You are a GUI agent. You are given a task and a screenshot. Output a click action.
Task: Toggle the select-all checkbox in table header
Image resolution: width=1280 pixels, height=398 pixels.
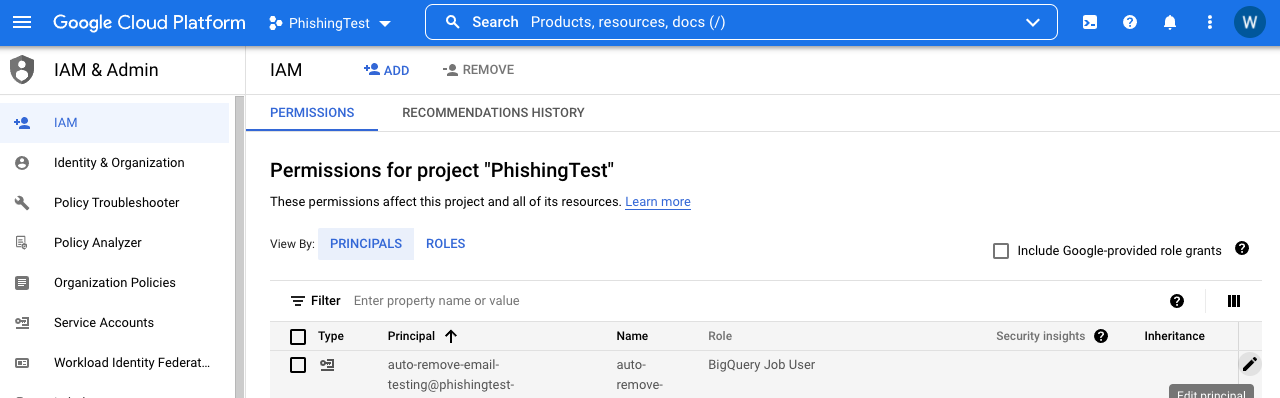pyautogui.click(x=298, y=336)
